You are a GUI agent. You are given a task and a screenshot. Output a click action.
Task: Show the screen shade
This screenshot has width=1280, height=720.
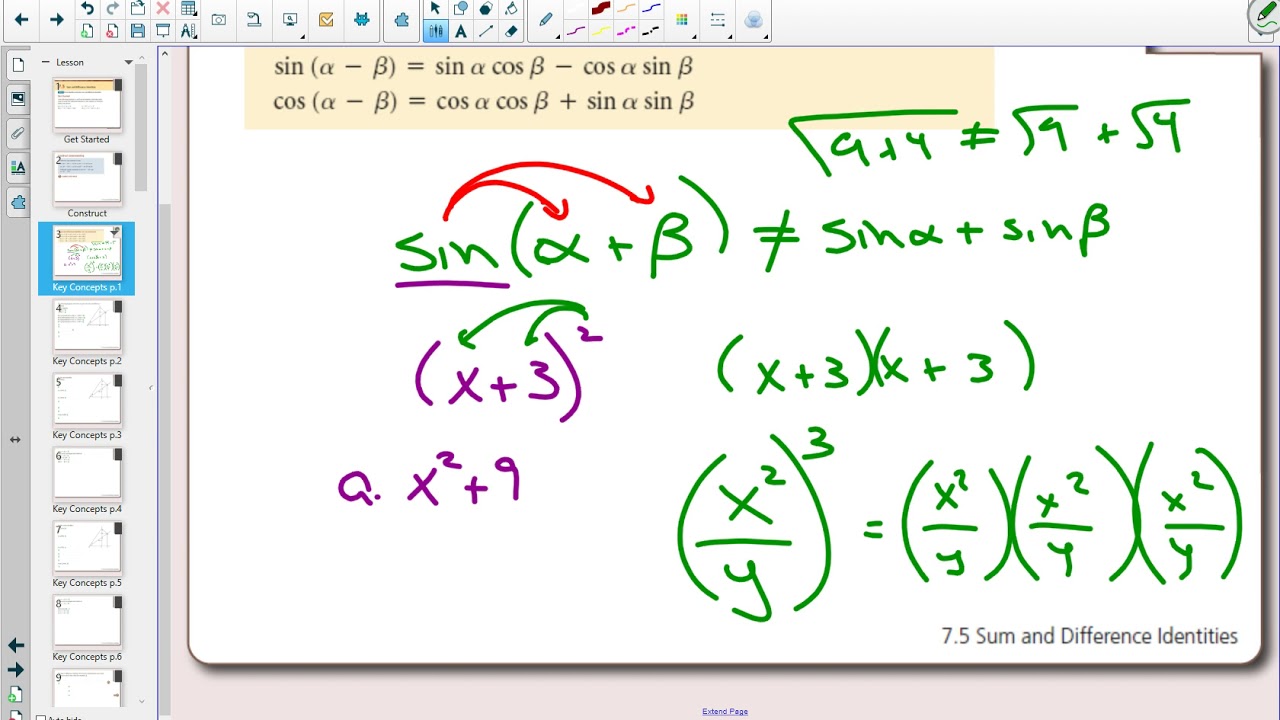click(162, 31)
